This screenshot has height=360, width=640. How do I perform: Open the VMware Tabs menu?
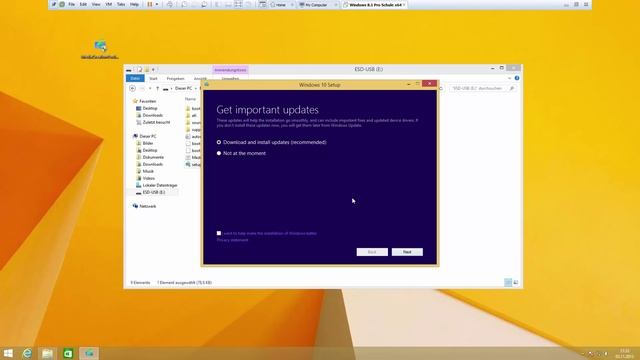[121, 4]
